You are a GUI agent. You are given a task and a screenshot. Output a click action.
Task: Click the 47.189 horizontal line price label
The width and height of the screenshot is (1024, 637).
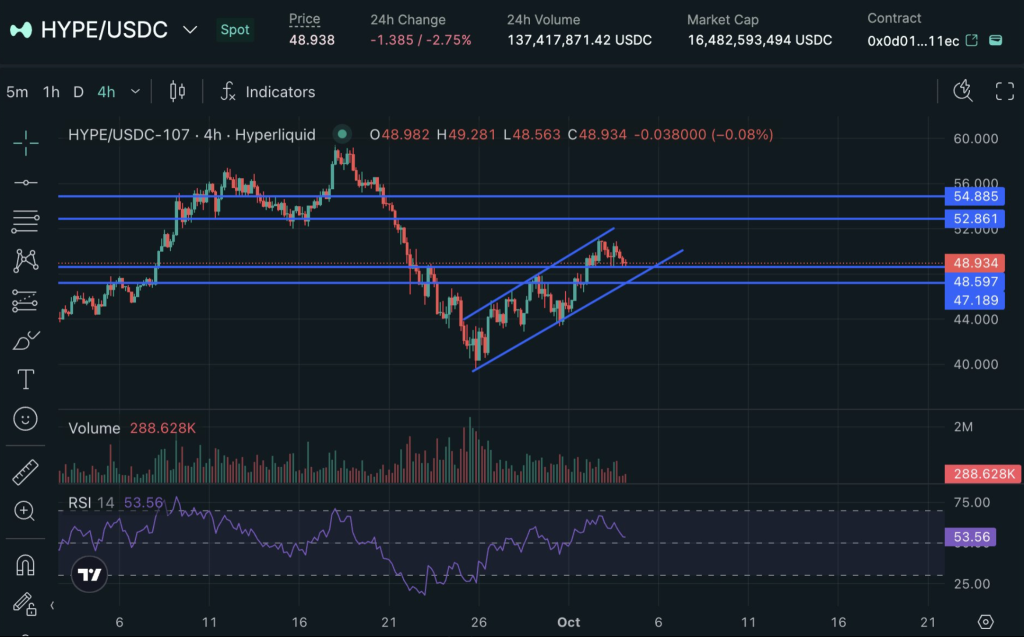pyautogui.click(x=975, y=301)
